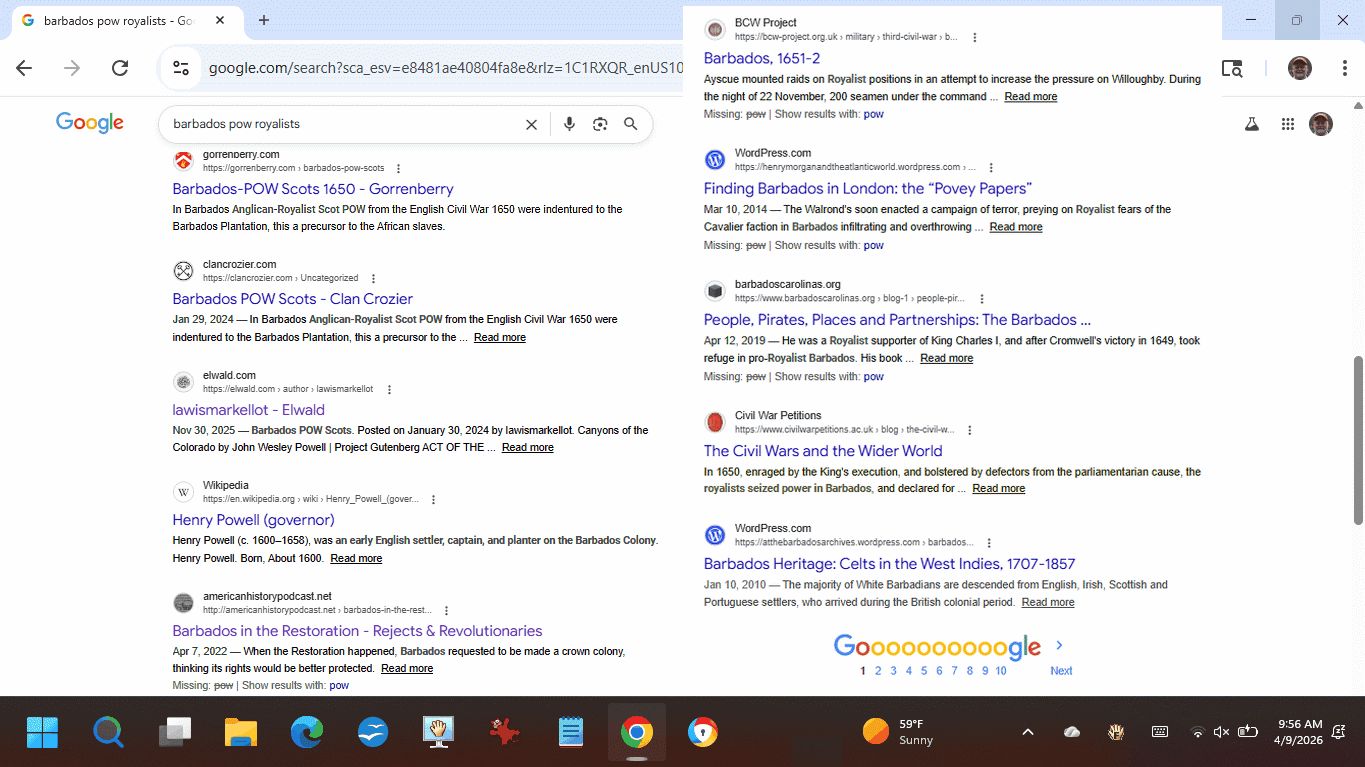The image size is (1365, 767).
Task: Go to the Google logo homepage
Action: pos(90,123)
